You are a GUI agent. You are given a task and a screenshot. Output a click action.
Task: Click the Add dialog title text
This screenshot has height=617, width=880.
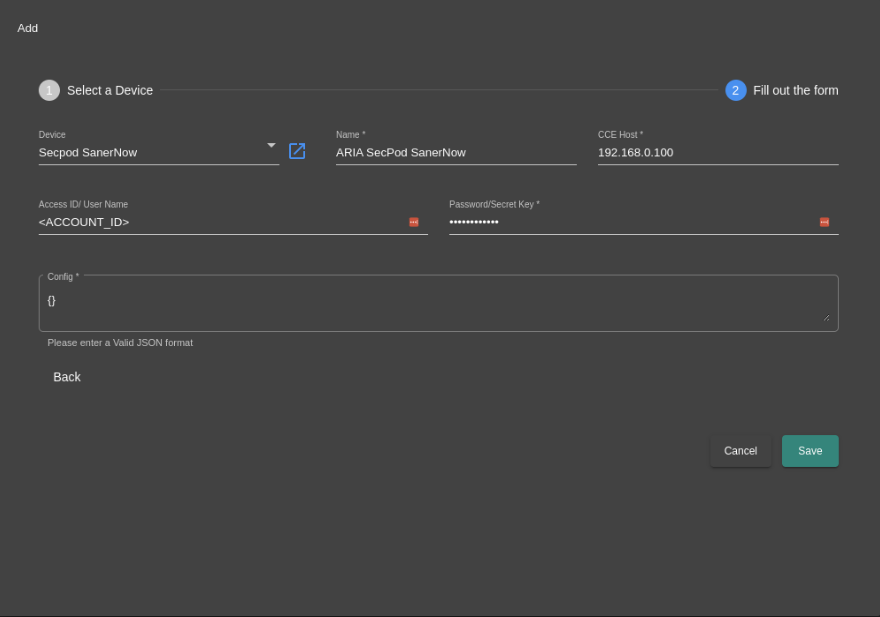point(28,28)
